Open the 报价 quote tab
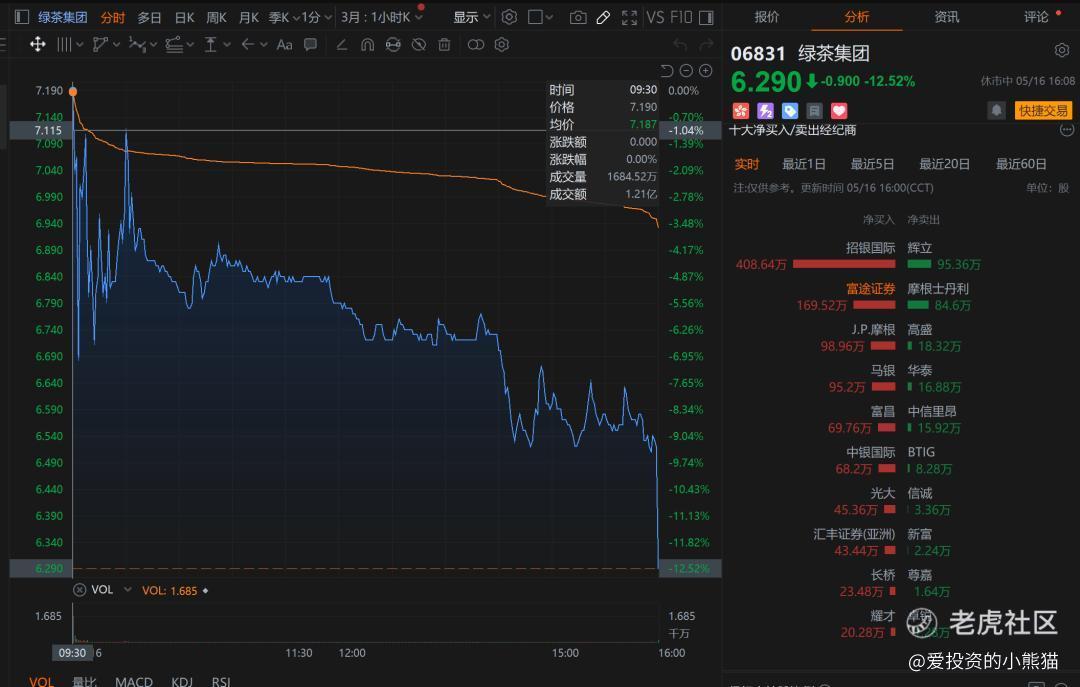1080x687 pixels. [767, 17]
